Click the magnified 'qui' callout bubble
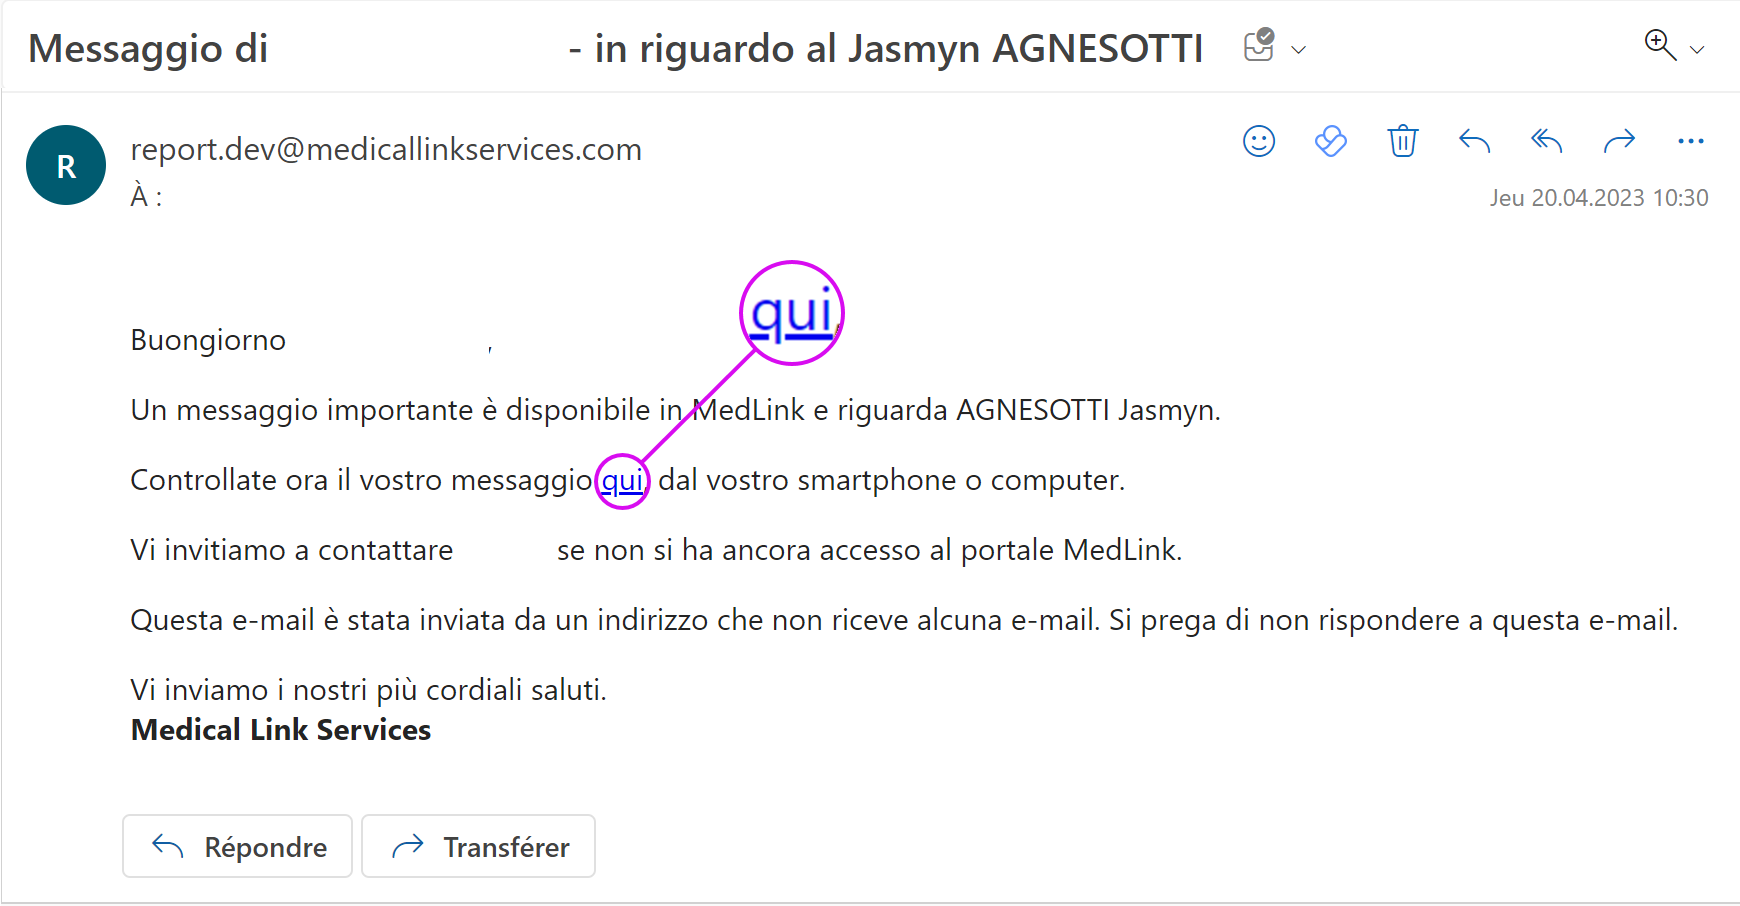The height and width of the screenshot is (906, 1740). click(x=792, y=313)
